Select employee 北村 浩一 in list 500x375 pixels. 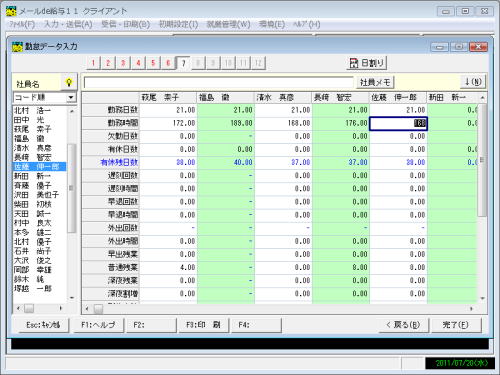click(33, 110)
